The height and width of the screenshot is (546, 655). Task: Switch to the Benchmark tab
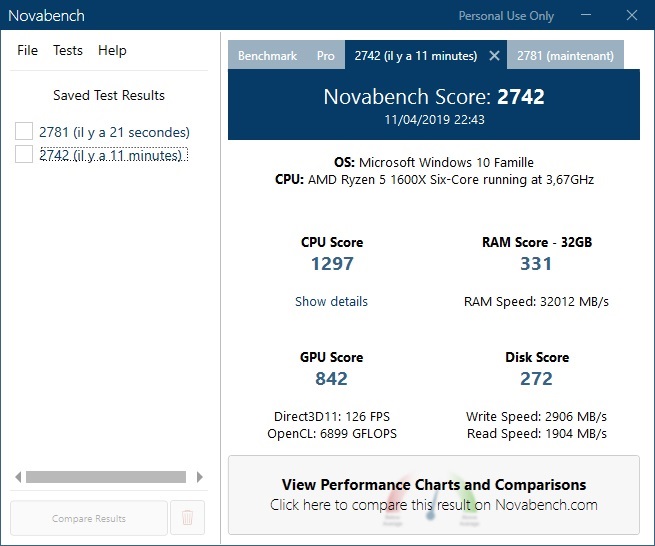(x=267, y=56)
